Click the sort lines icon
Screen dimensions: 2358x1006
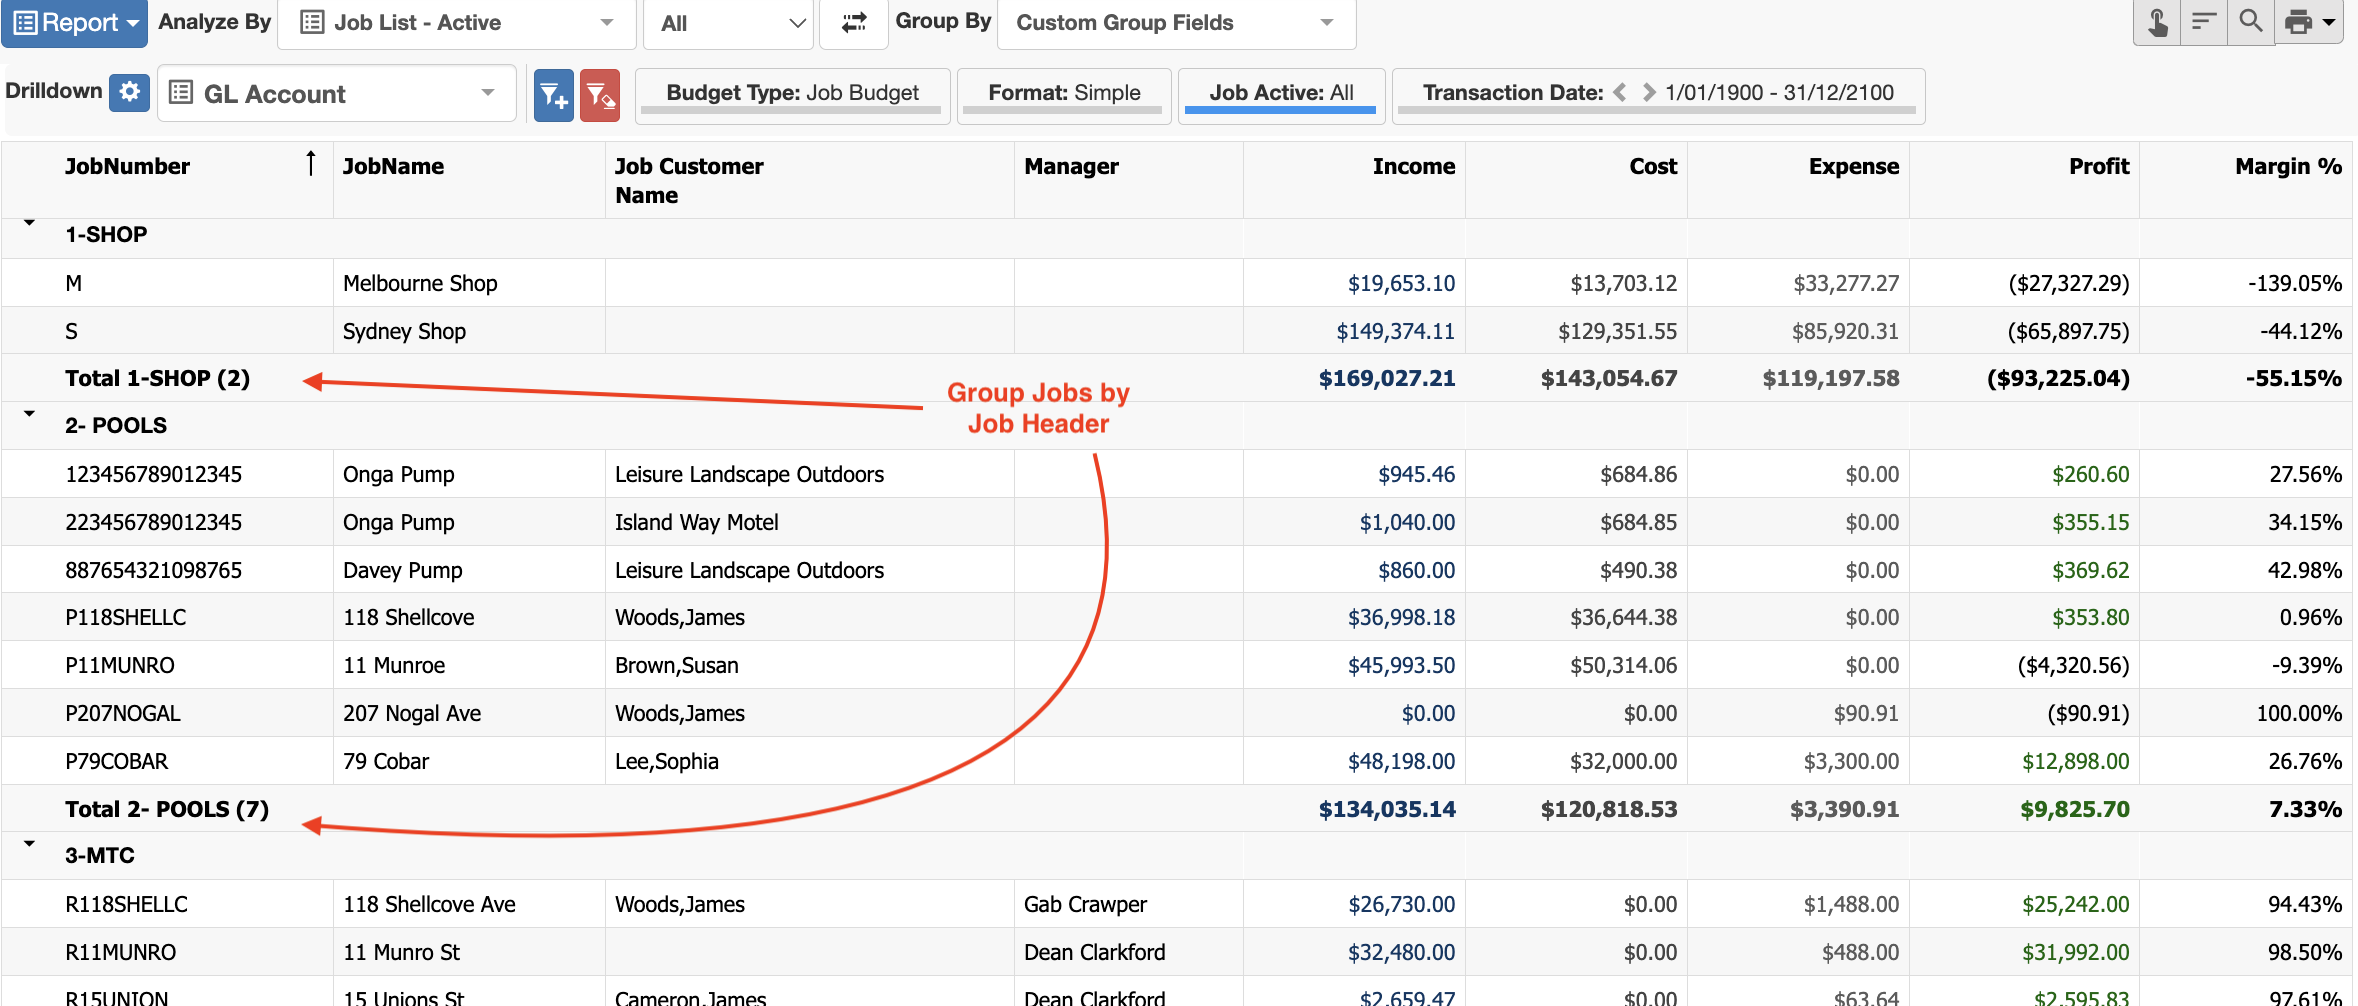pyautogui.click(x=2204, y=22)
